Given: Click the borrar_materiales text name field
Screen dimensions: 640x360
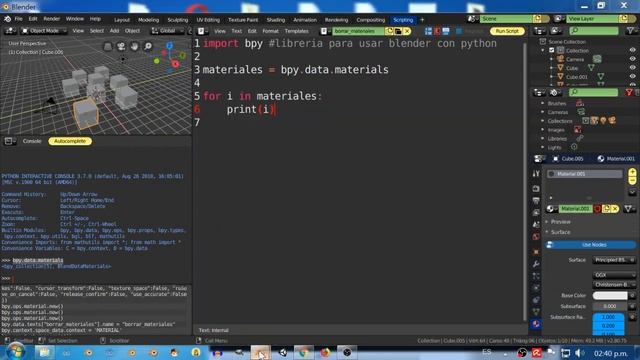Looking at the screenshot, I should pyautogui.click(x=358, y=31).
